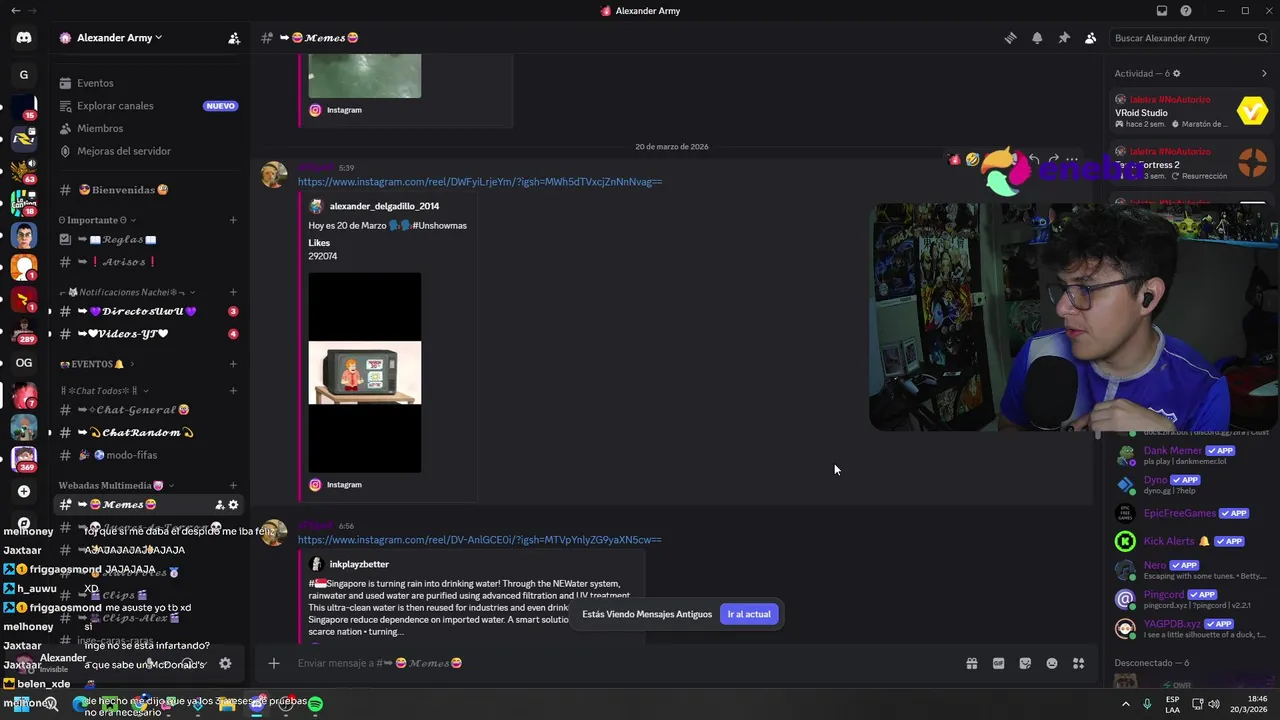Open server with 369 notifications badge
Viewport: 1280px width, 720px height.
click(x=24, y=459)
